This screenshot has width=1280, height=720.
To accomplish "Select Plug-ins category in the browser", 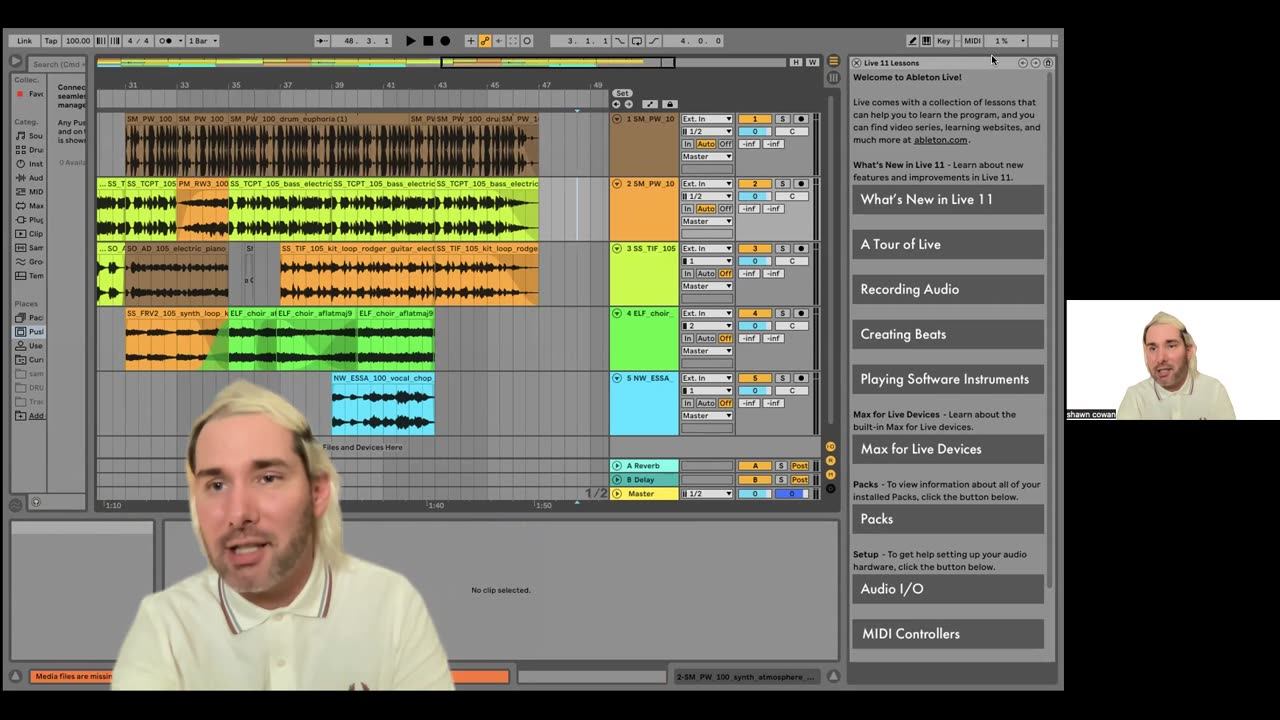I will click(x=30, y=220).
